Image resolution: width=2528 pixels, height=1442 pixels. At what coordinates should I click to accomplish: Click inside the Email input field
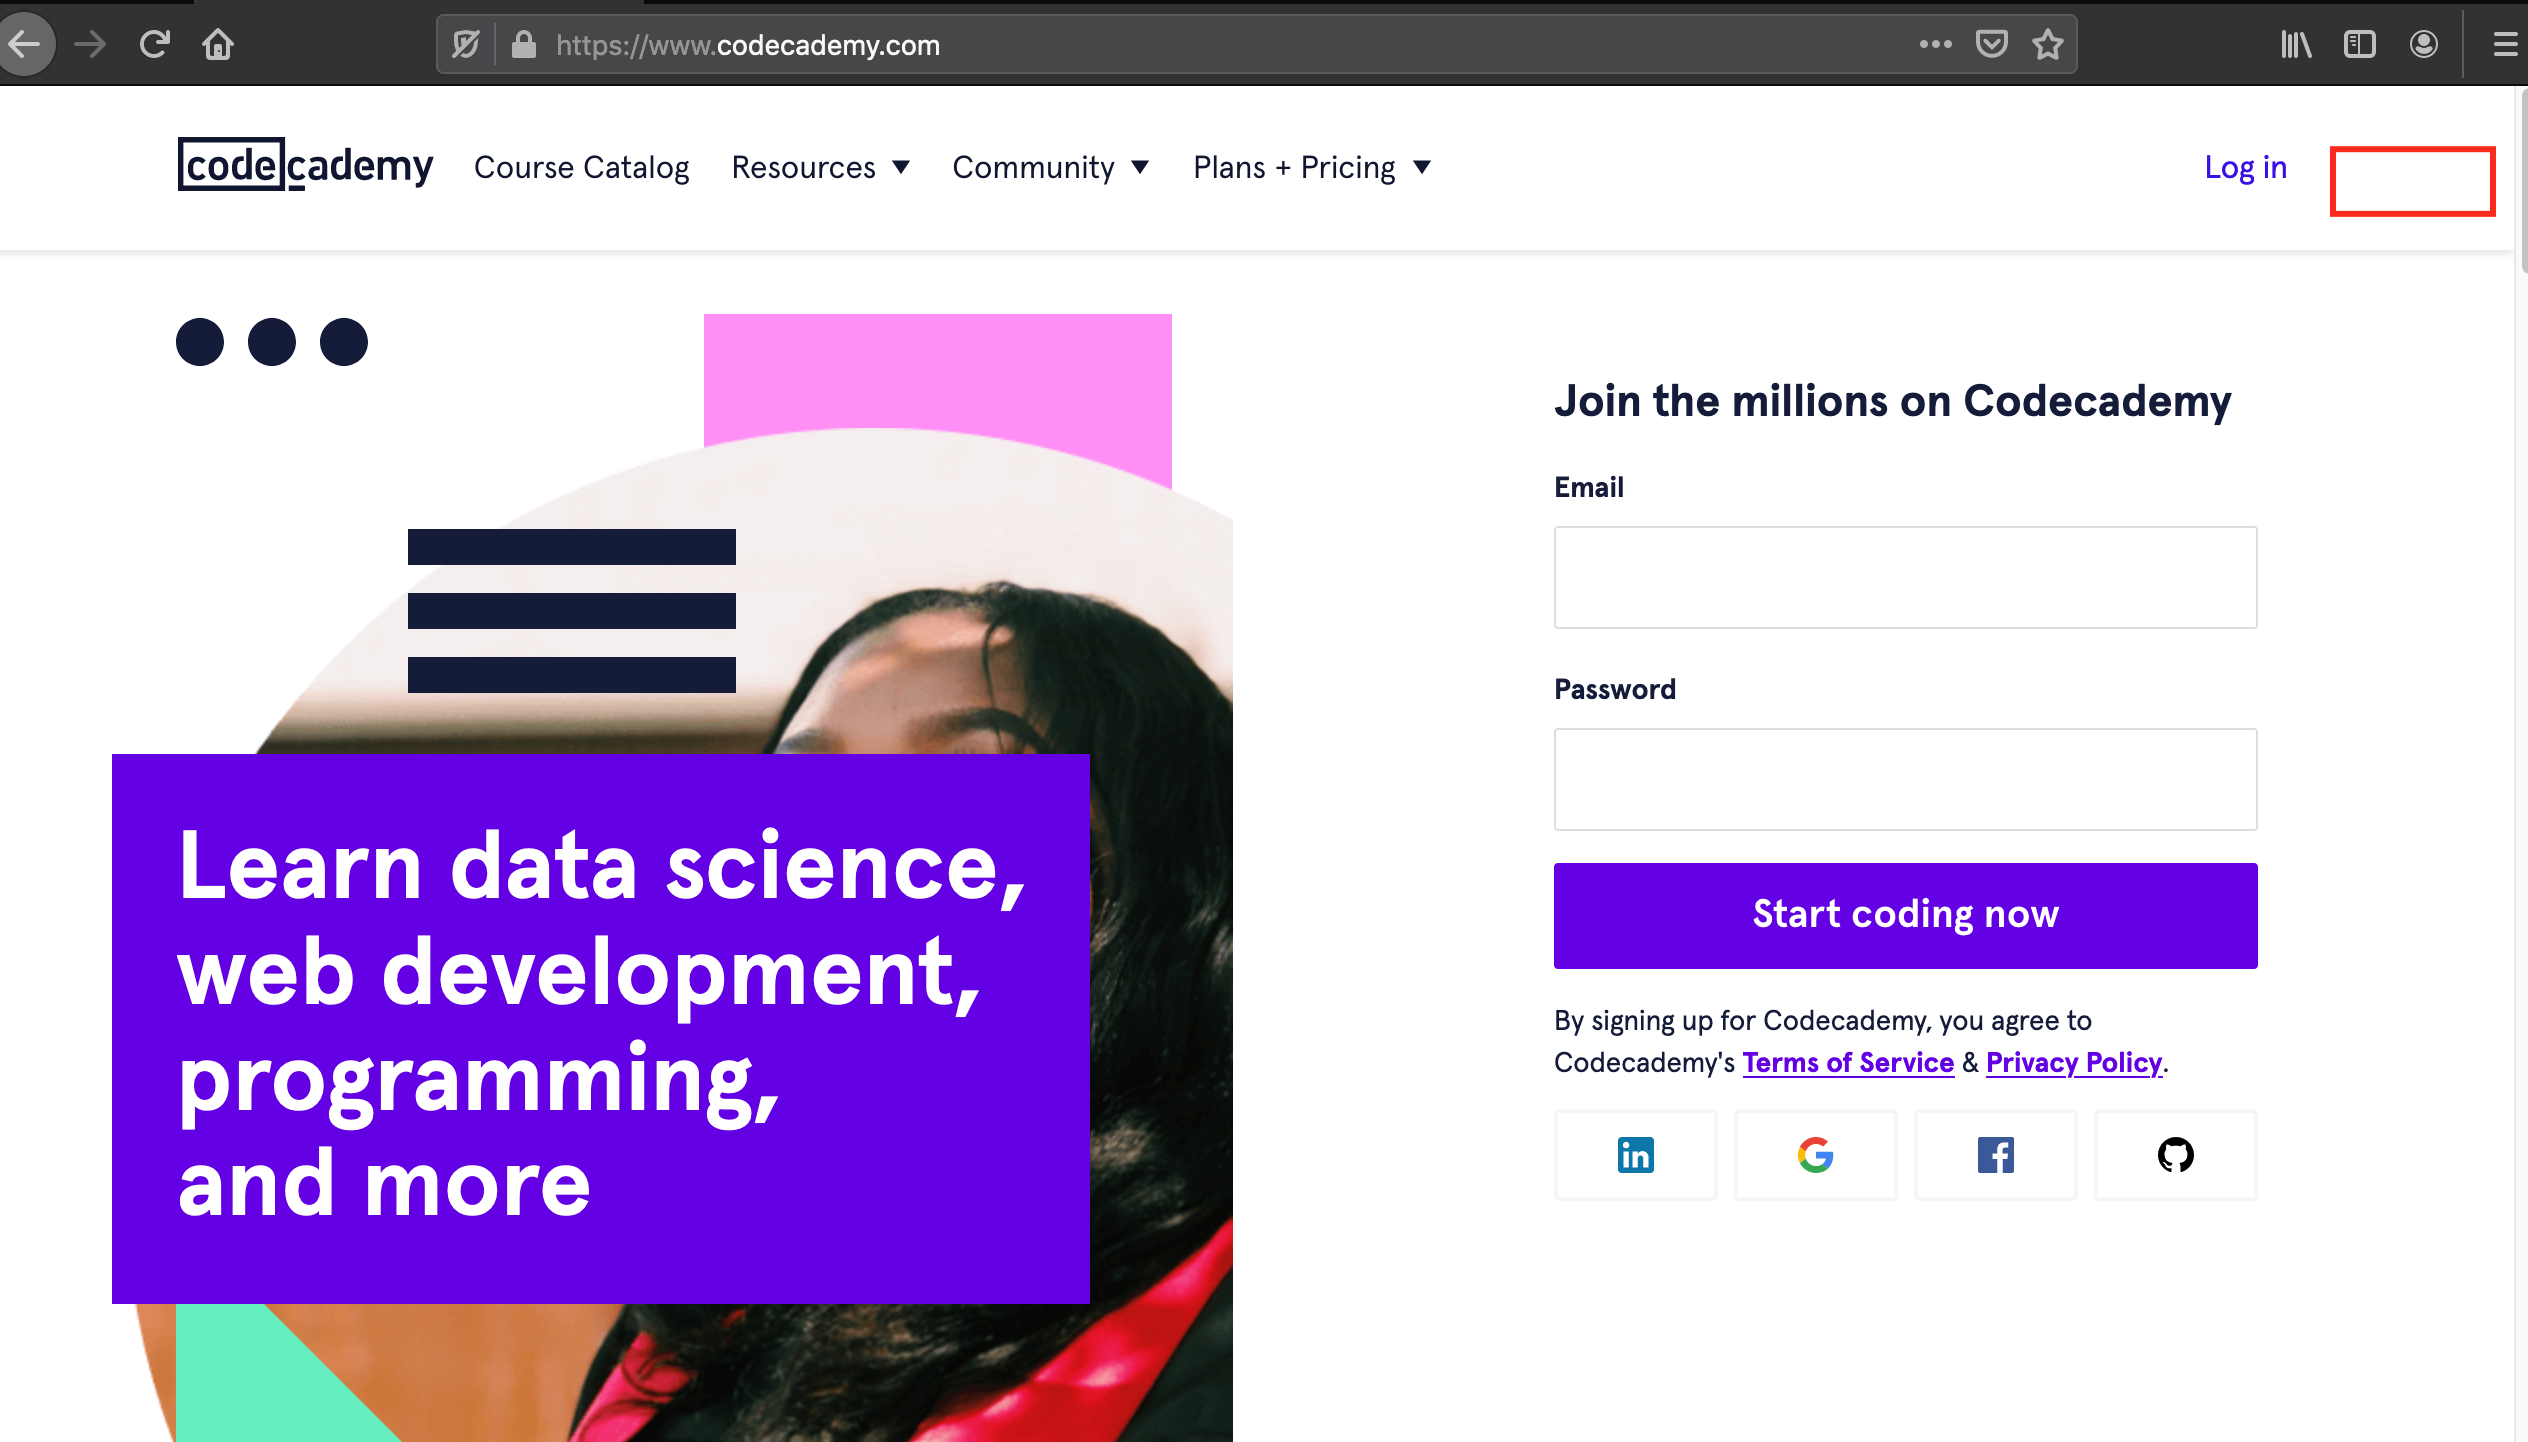(x=1904, y=577)
